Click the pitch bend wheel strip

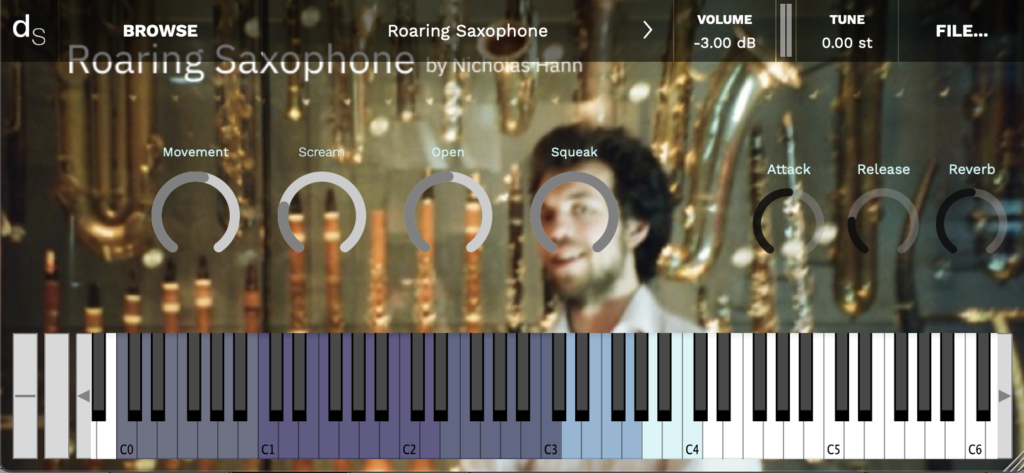tap(25, 395)
